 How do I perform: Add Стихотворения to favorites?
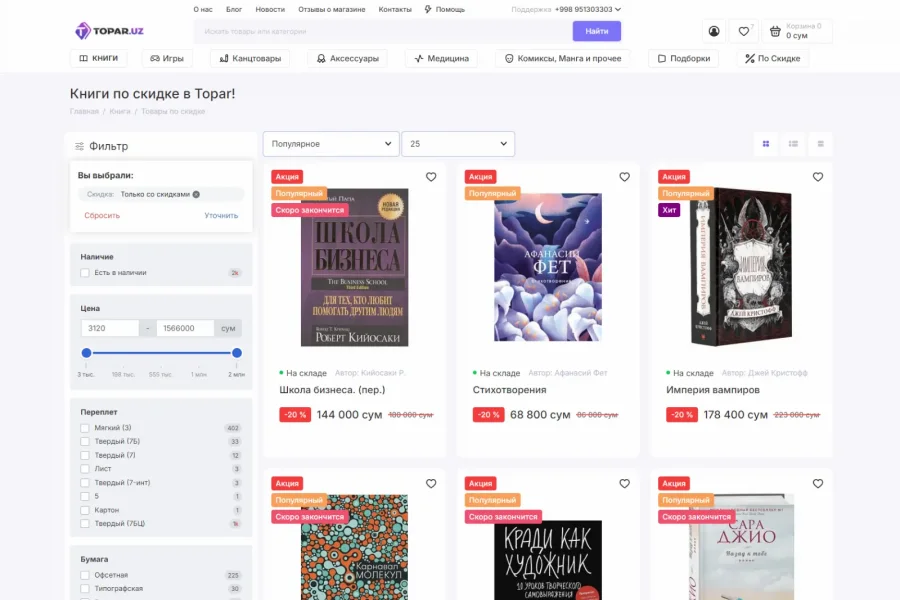(624, 177)
